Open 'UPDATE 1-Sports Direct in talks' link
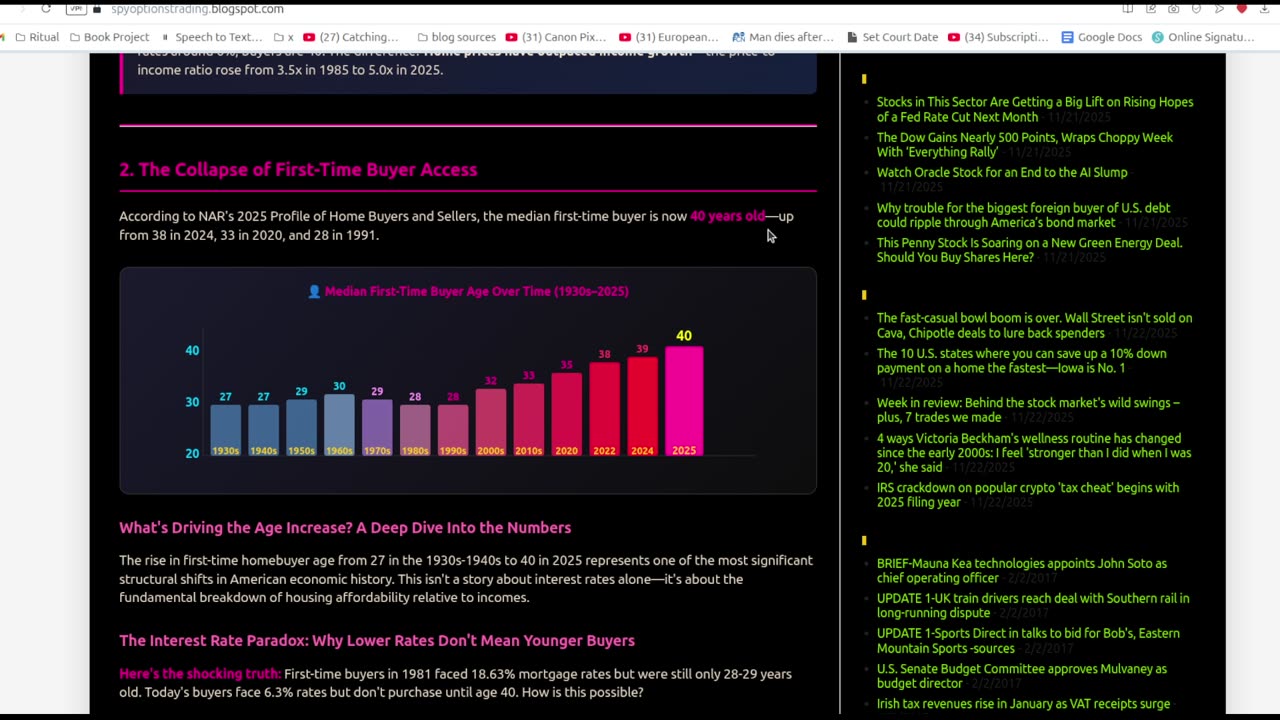Screen dimensions: 1280x720 pyautogui.click(x=1028, y=640)
